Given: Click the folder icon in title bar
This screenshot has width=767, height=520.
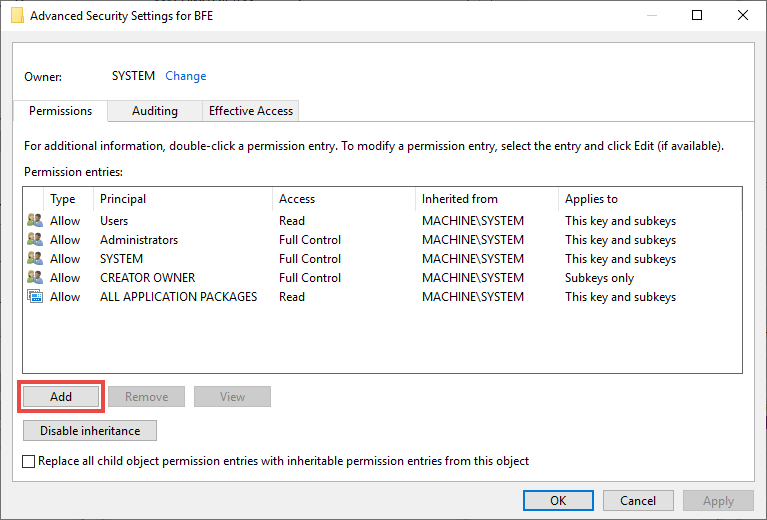Looking at the screenshot, I should pyautogui.click(x=17, y=16).
